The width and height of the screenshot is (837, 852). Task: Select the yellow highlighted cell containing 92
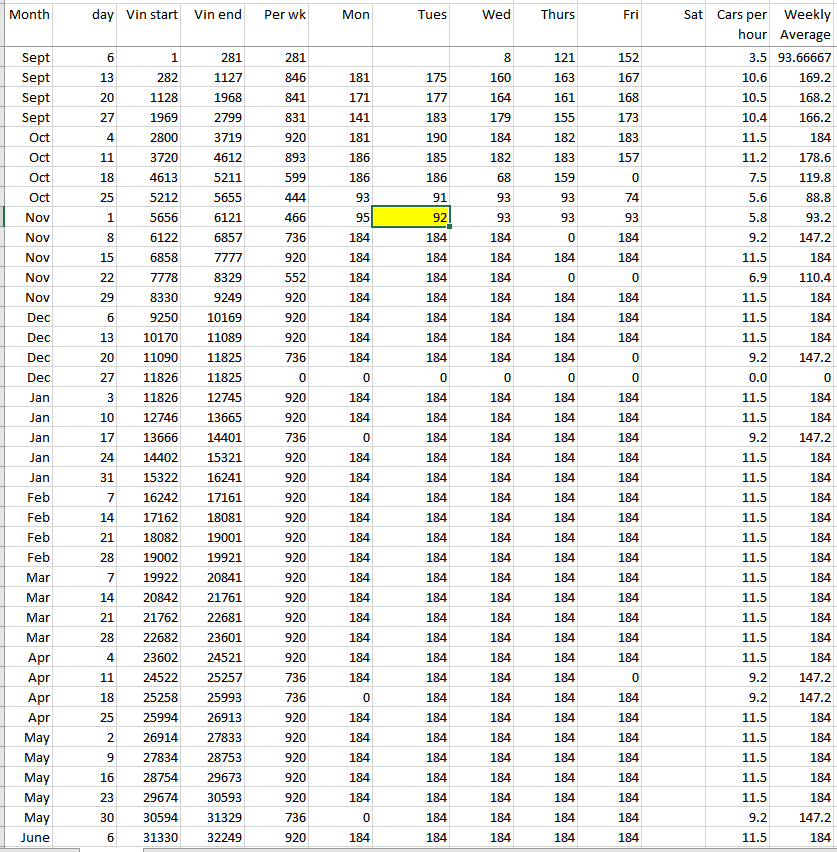click(411, 217)
